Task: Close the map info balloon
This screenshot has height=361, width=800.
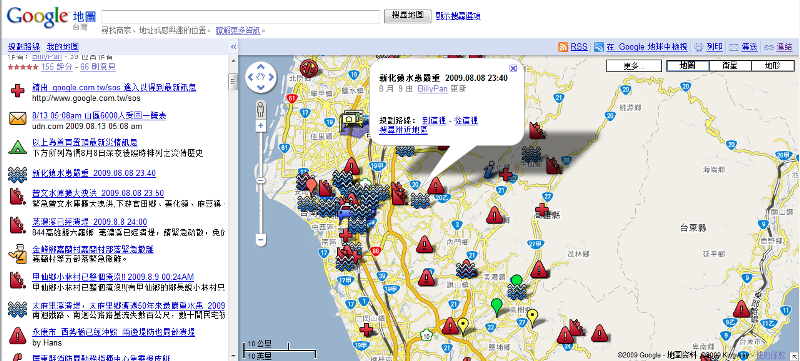Action: tap(514, 68)
